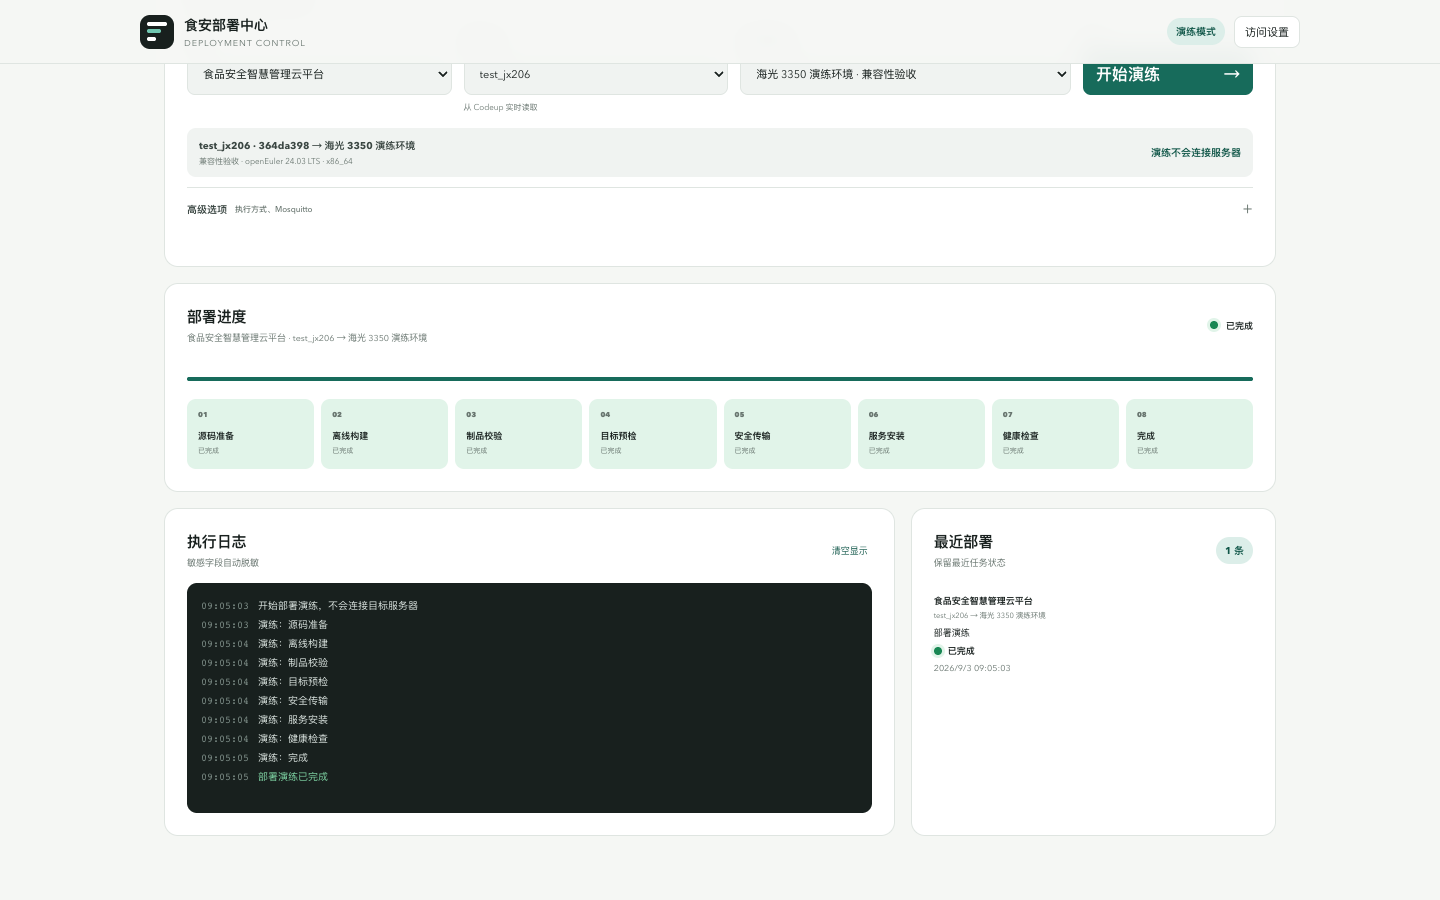The image size is (1440, 900).
Task: Click 清空显示 to clear the log
Action: pyautogui.click(x=850, y=551)
